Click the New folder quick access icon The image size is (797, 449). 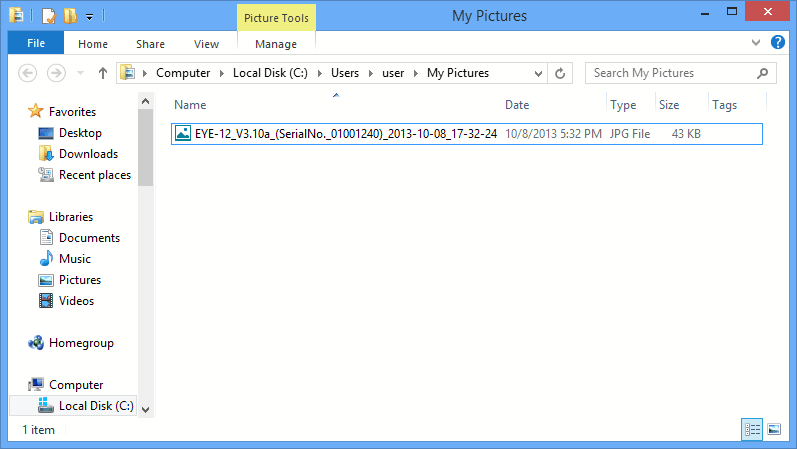(x=71, y=16)
